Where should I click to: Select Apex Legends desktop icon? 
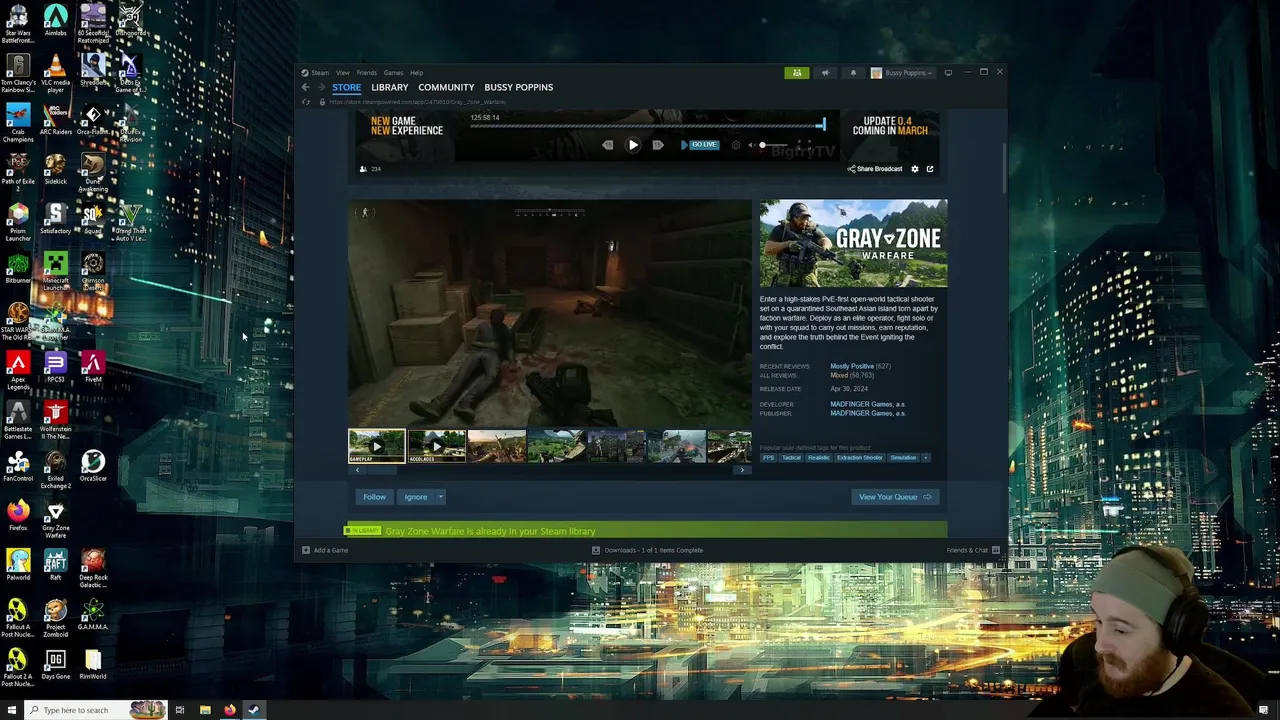click(x=18, y=370)
